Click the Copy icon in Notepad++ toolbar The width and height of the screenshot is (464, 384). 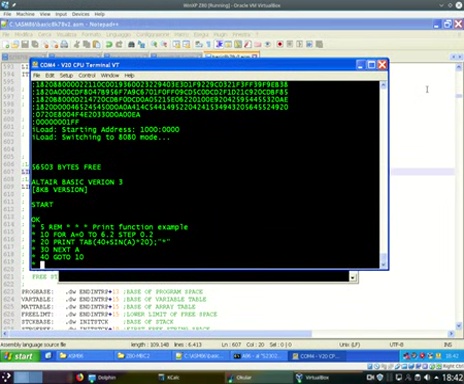(x=87, y=44)
